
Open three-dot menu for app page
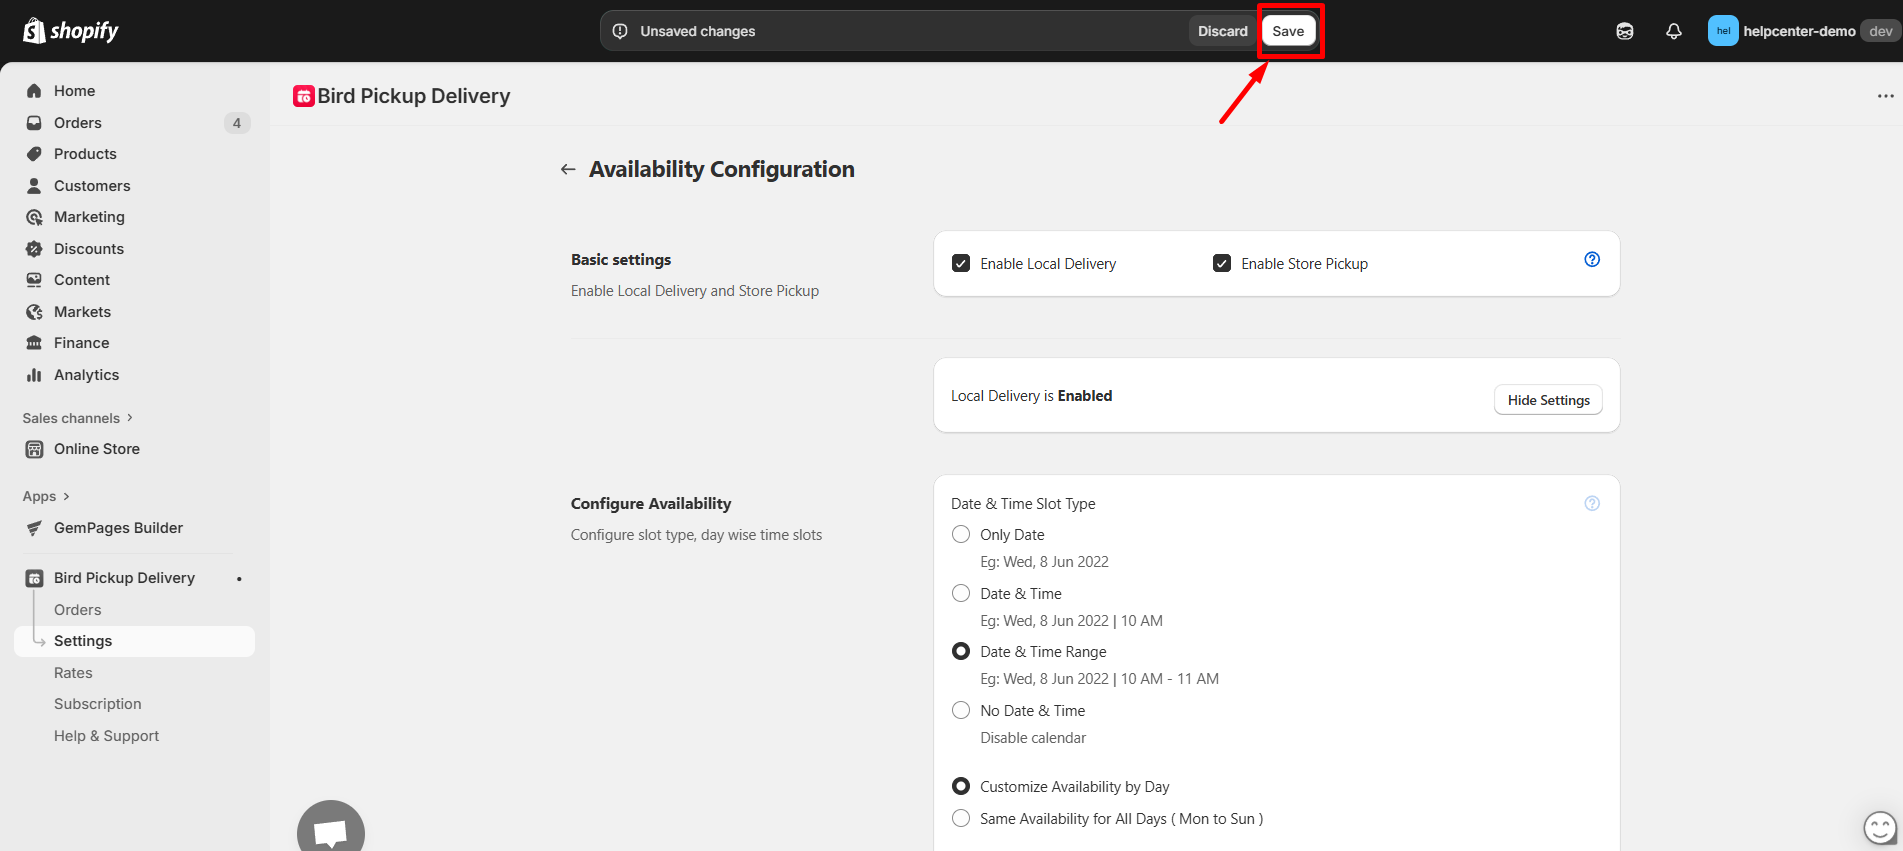click(1885, 96)
